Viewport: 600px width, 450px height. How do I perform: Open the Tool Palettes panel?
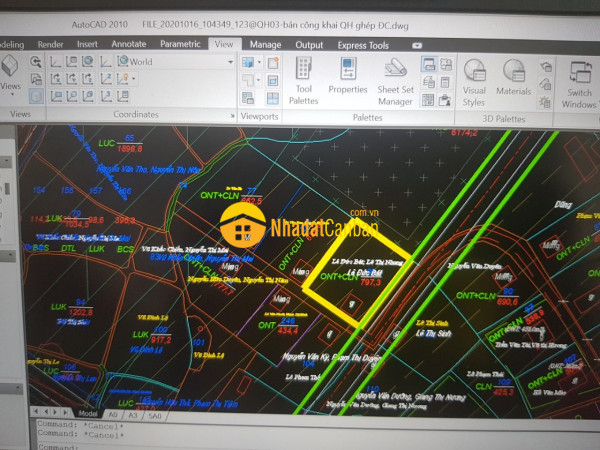pos(304,78)
